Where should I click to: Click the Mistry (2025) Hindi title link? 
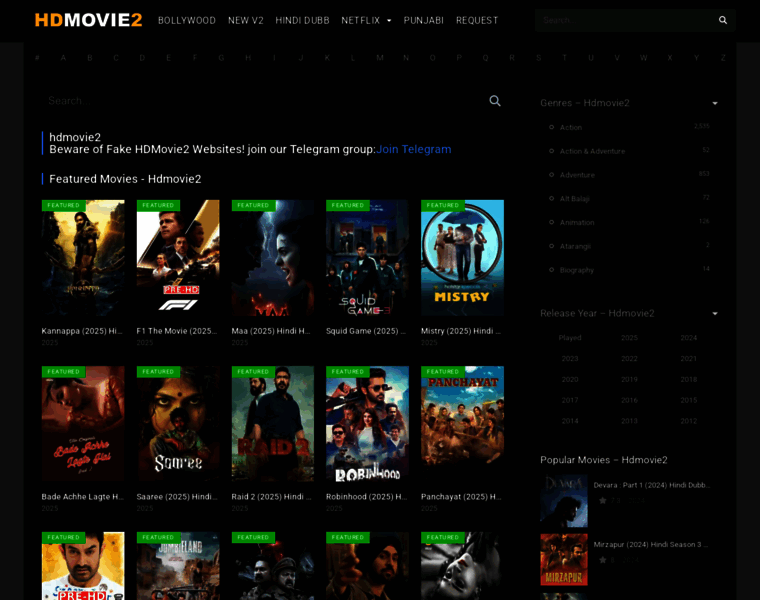coord(461,331)
